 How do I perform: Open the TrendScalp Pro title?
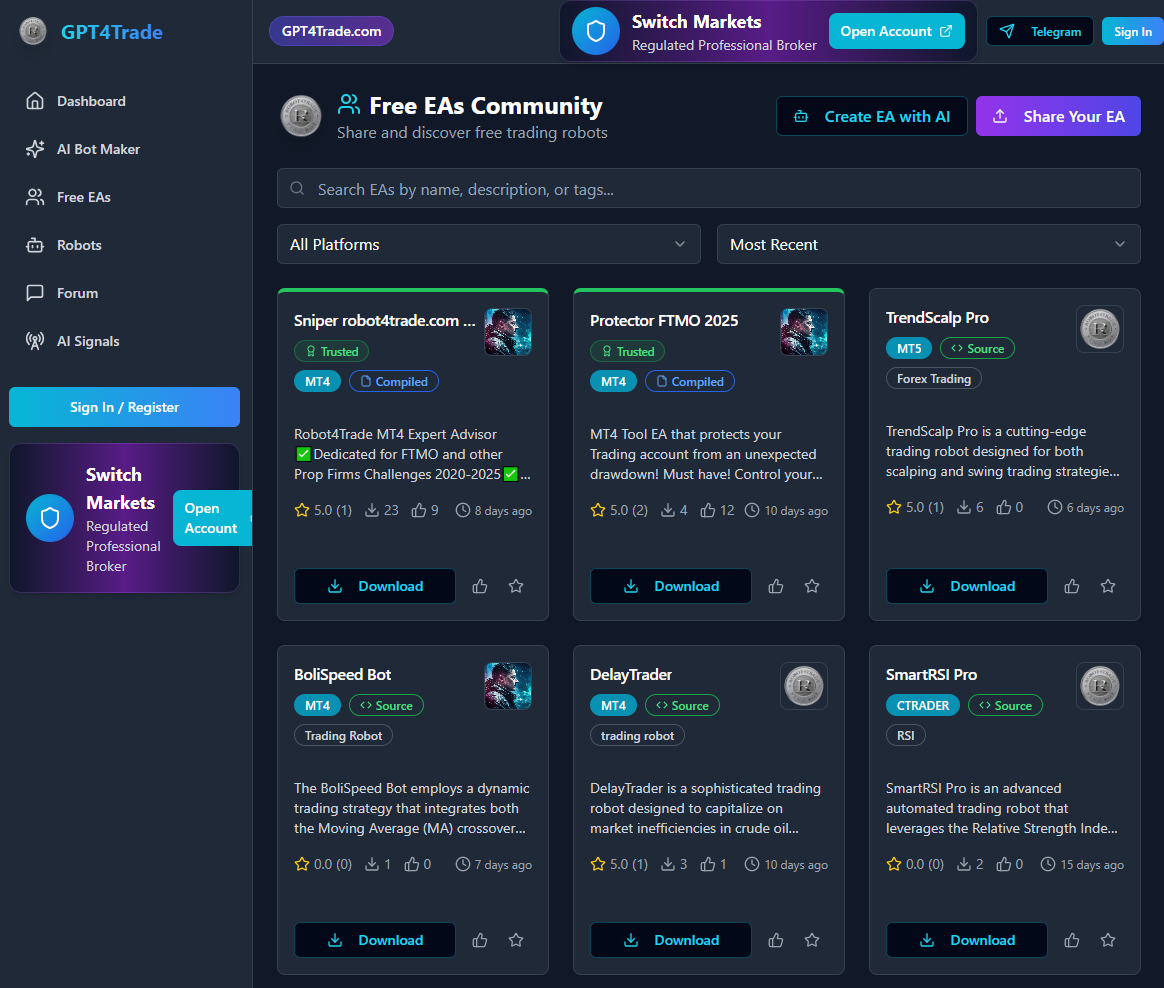click(x=937, y=318)
